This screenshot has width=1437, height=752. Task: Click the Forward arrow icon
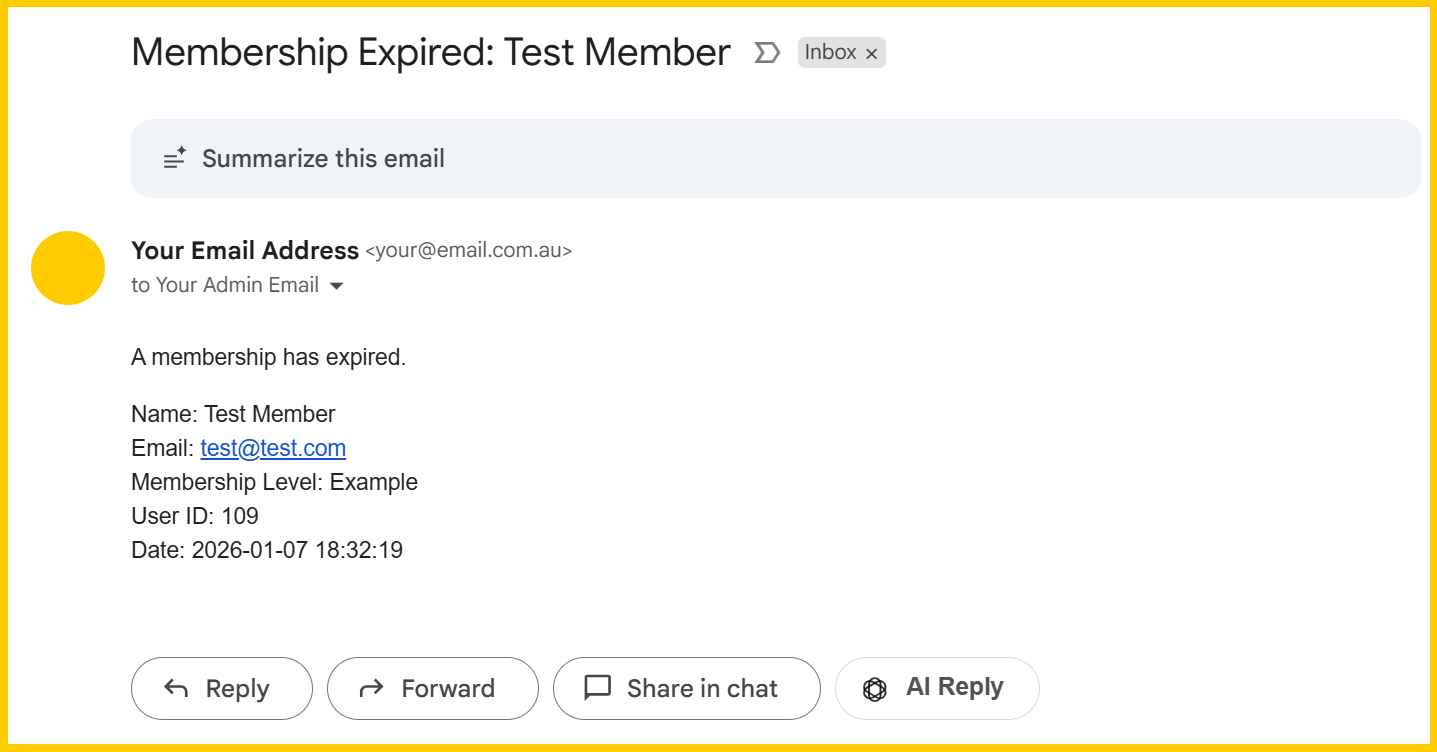pyautogui.click(x=371, y=688)
